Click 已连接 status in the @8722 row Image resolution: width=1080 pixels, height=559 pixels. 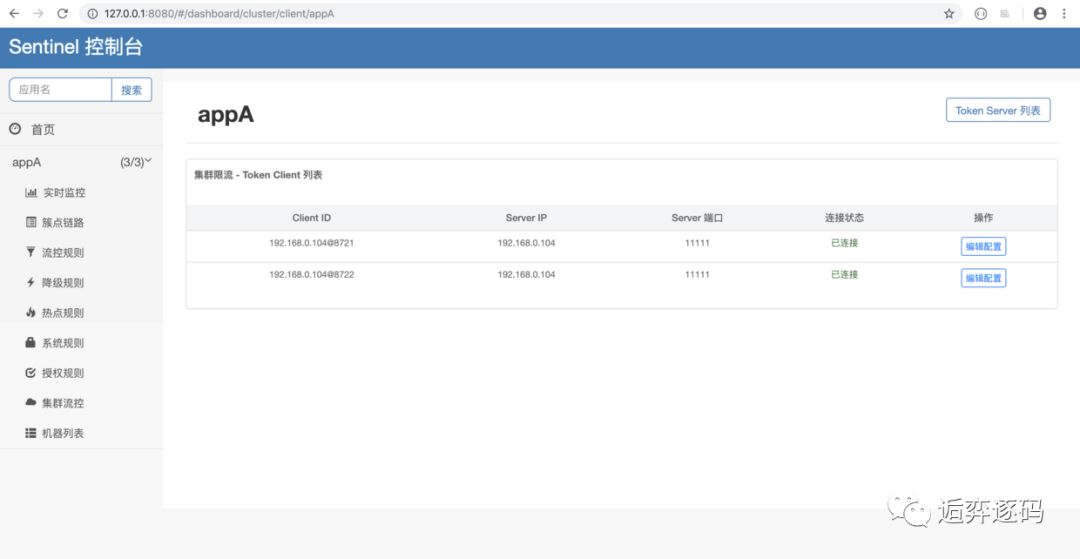[844, 274]
